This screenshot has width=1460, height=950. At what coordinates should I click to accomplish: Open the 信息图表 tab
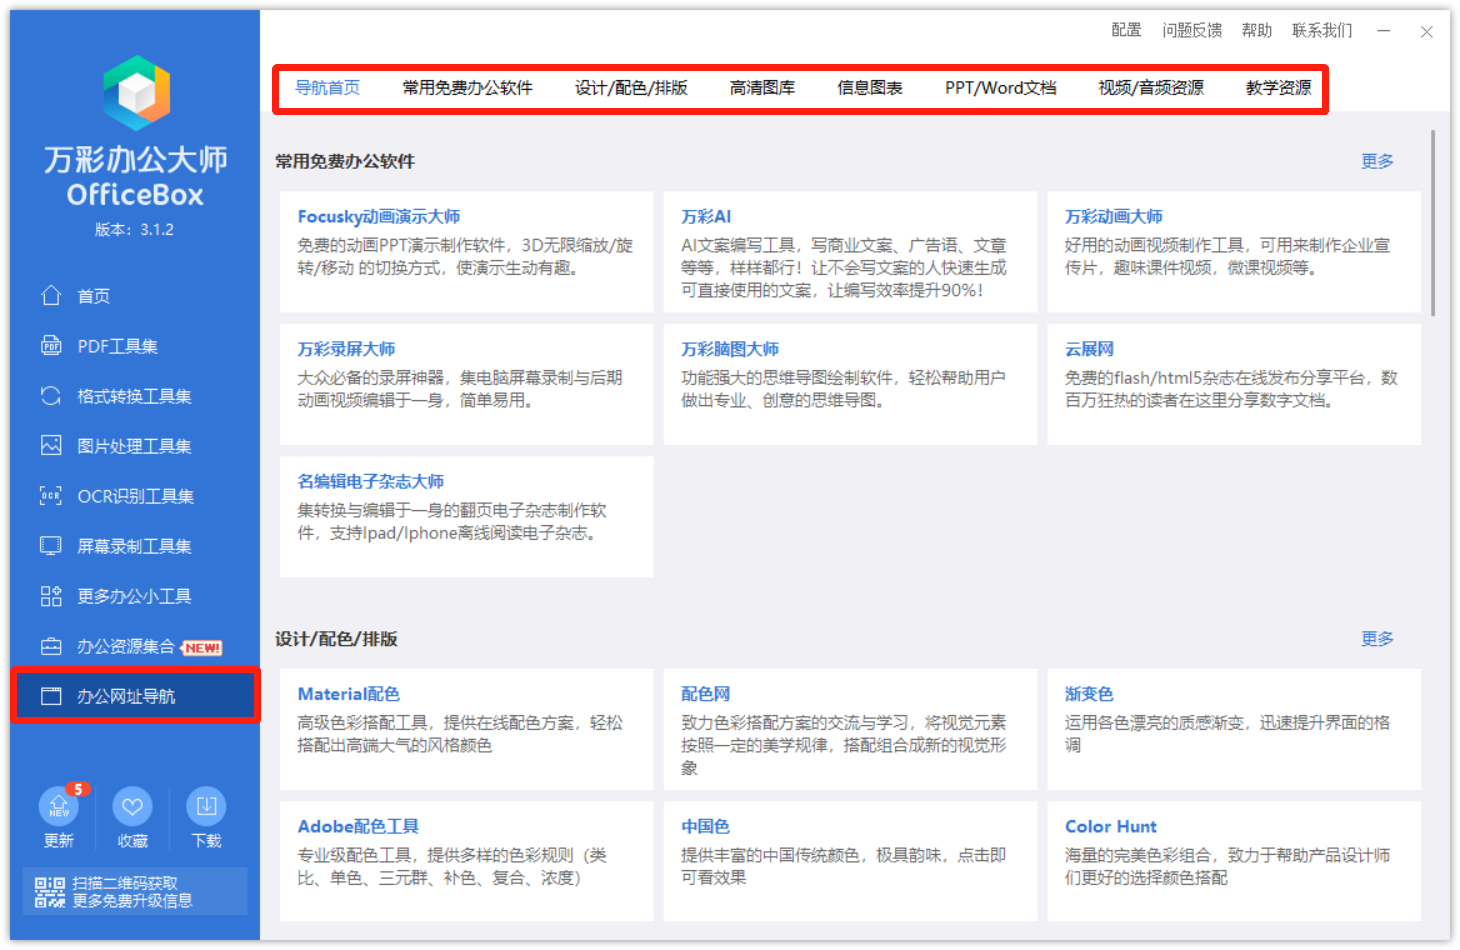(870, 88)
